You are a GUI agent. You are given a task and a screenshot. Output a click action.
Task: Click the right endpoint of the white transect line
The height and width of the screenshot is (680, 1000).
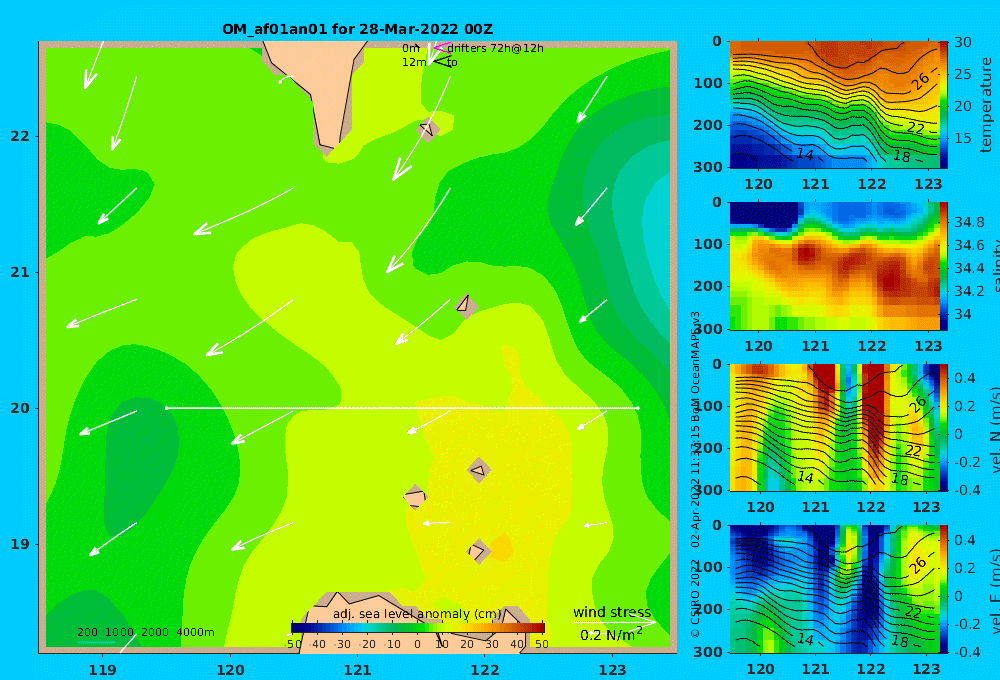[x=637, y=408]
